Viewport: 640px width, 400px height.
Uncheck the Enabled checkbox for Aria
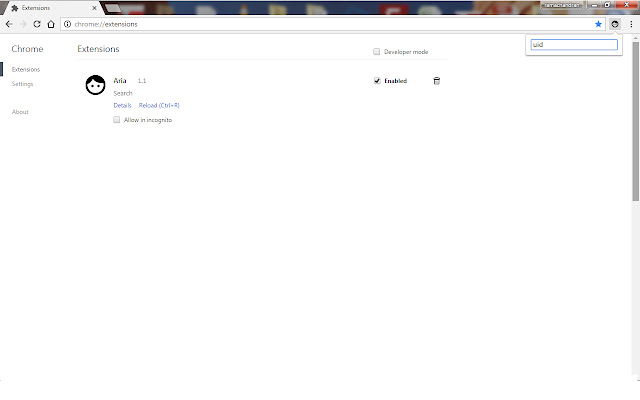tap(377, 81)
